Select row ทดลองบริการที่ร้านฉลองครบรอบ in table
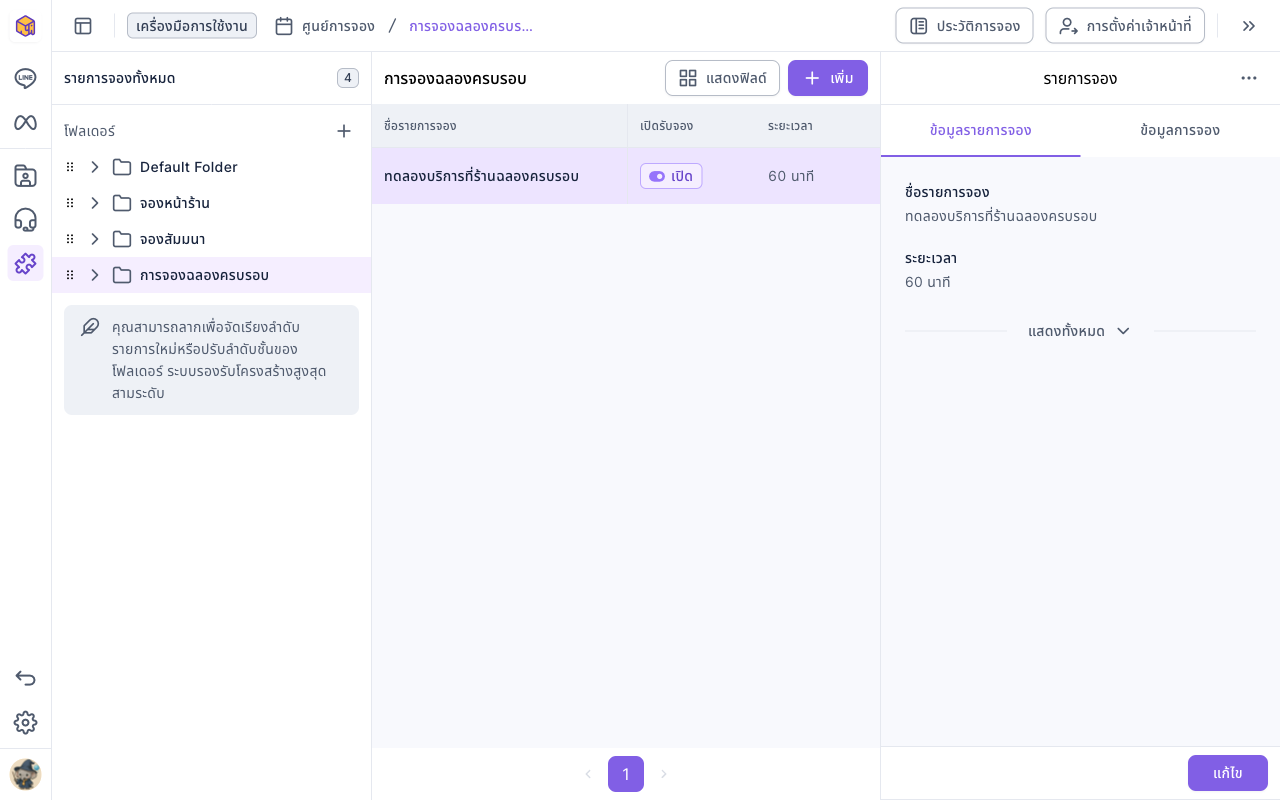The image size is (1280, 800). (x=626, y=176)
